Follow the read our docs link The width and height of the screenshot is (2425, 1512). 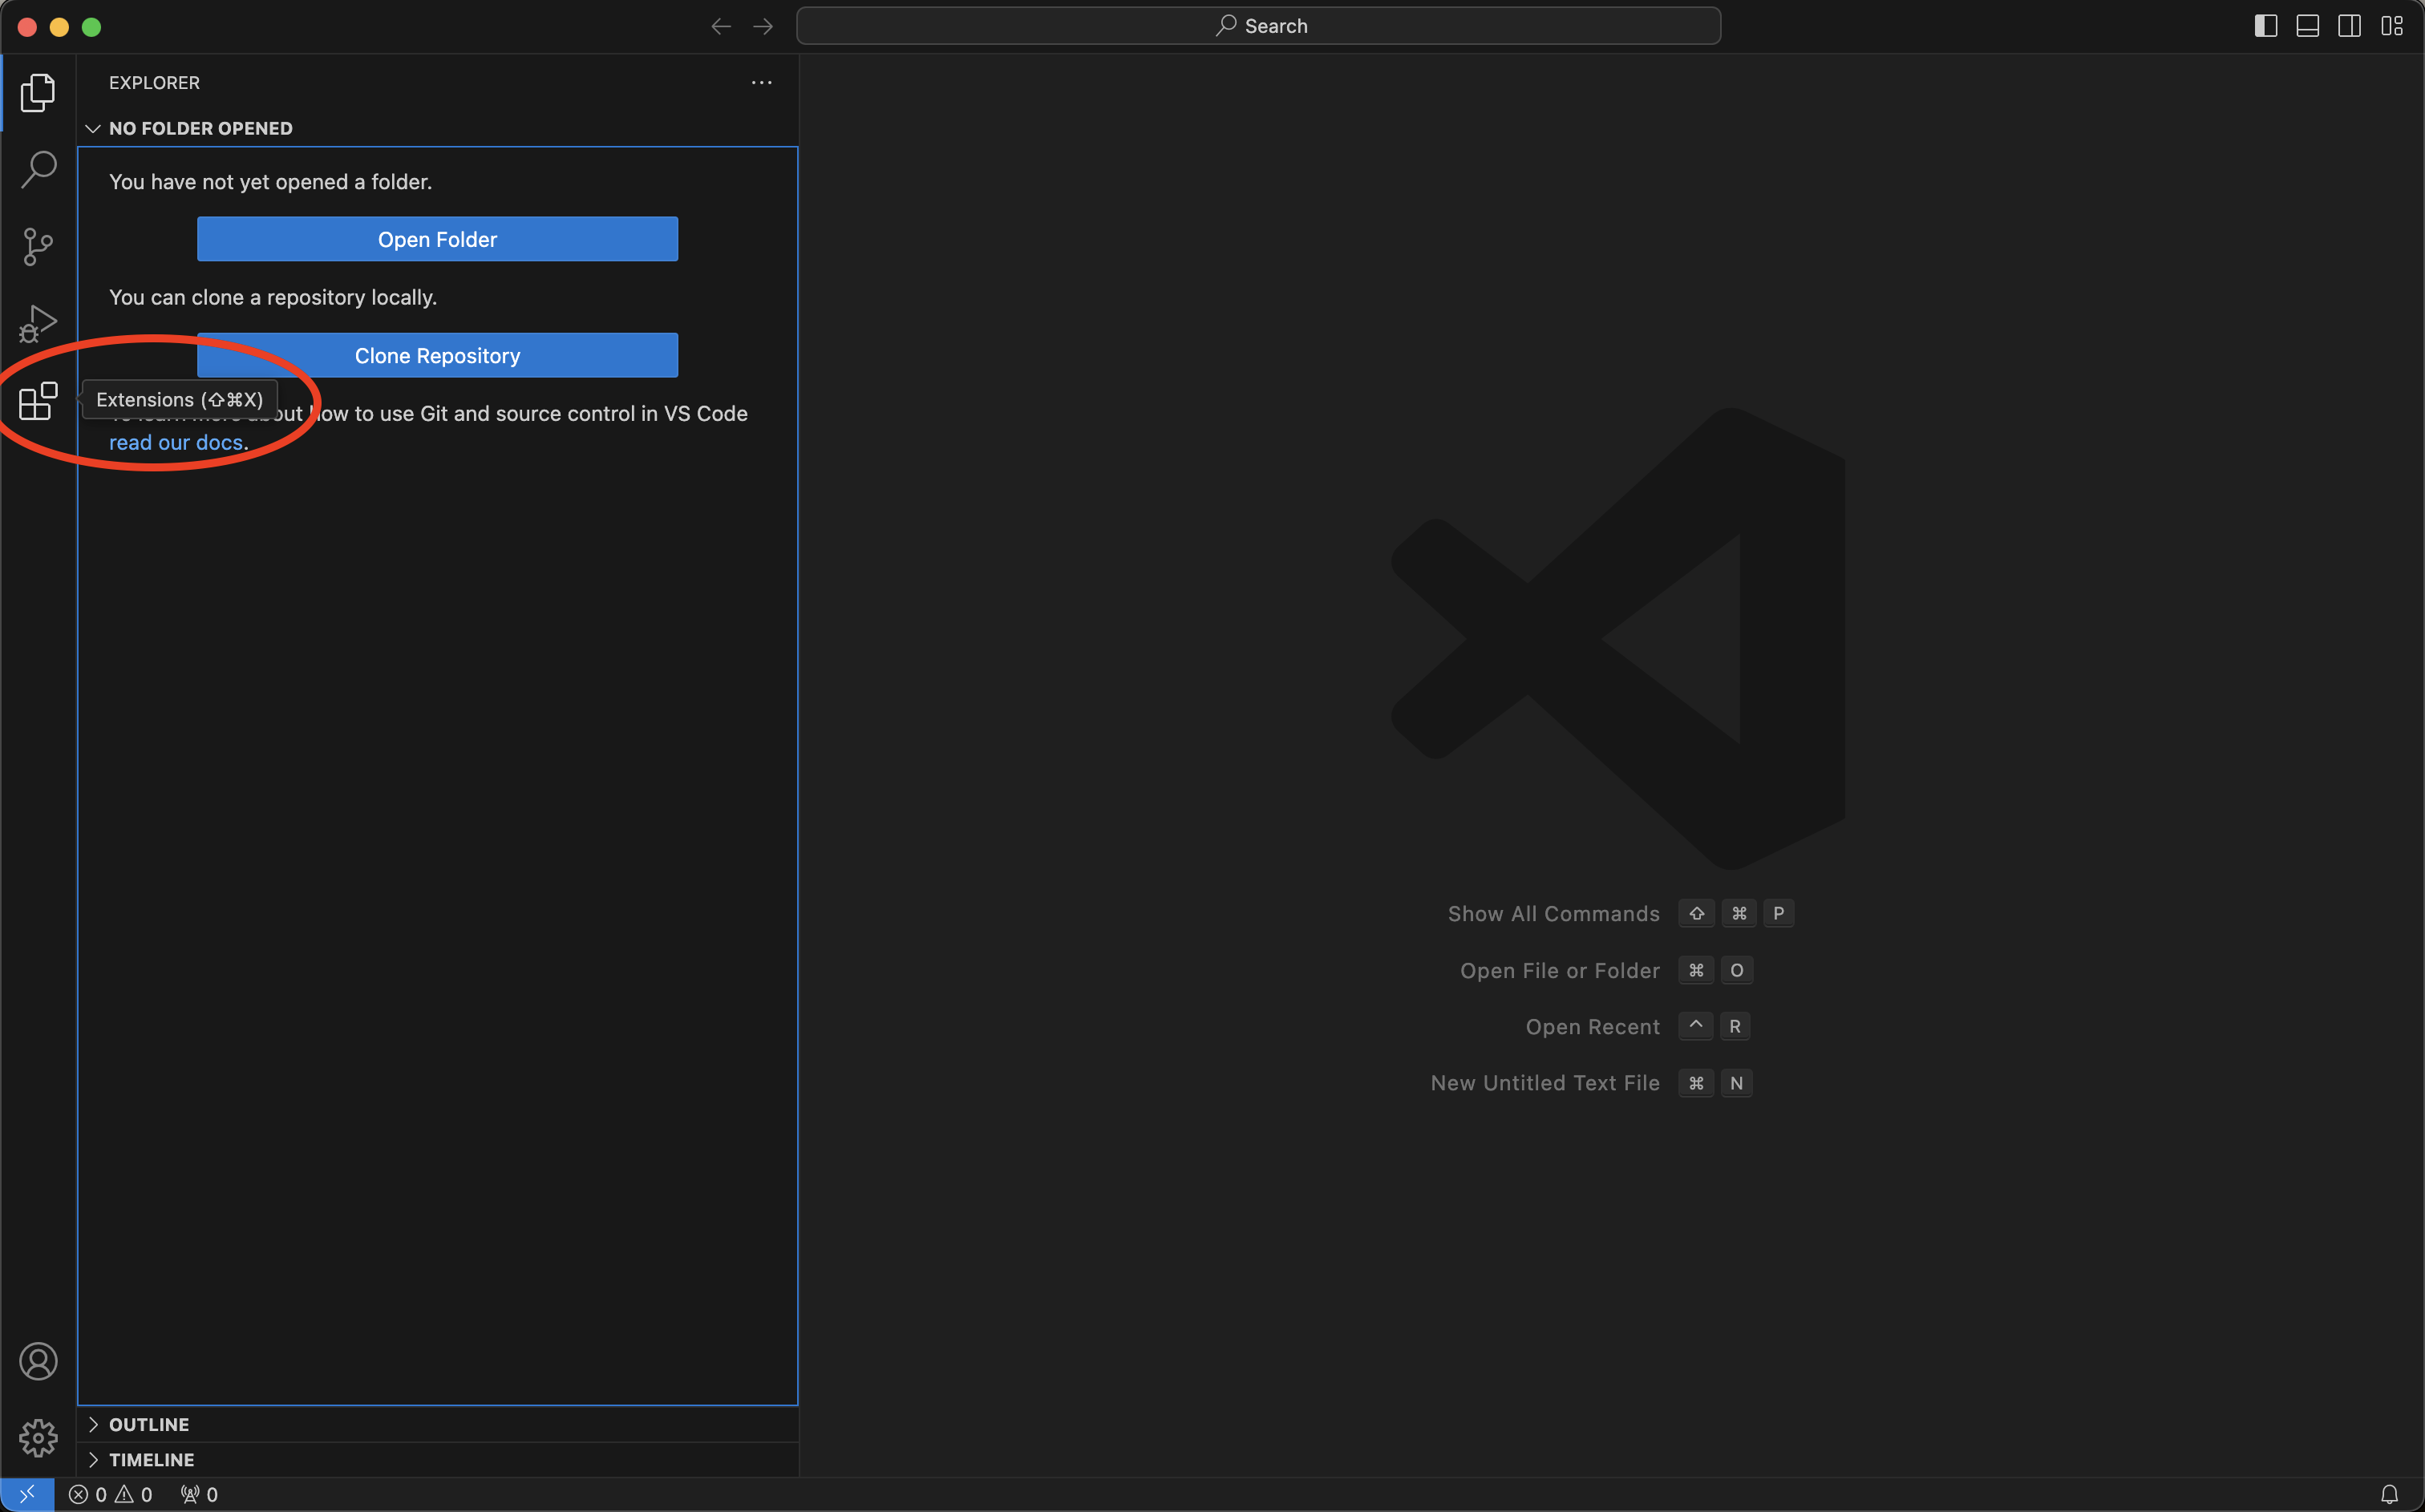(176, 442)
